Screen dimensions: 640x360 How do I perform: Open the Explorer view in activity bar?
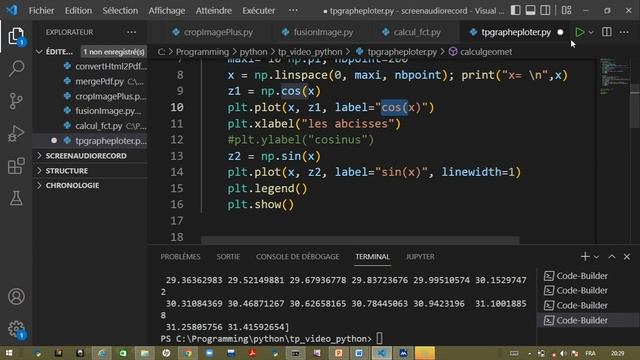16,36
